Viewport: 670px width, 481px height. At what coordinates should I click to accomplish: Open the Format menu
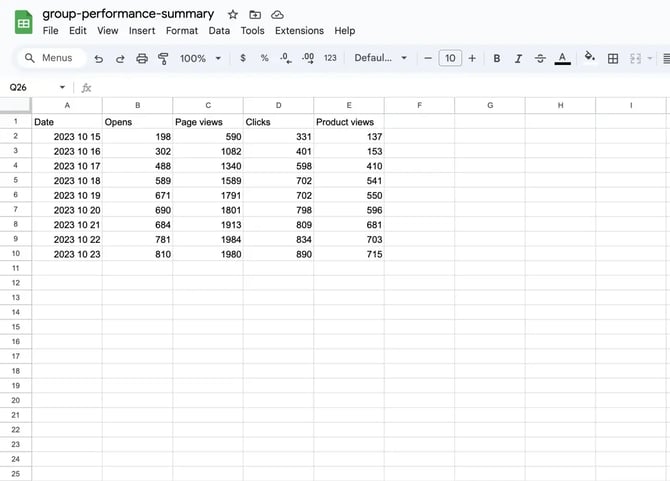tap(182, 31)
